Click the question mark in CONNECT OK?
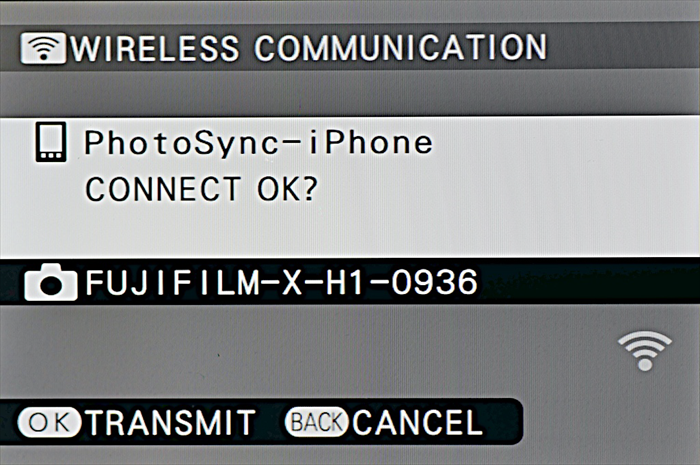This screenshot has height=465, width=700. [x=308, y=189]
